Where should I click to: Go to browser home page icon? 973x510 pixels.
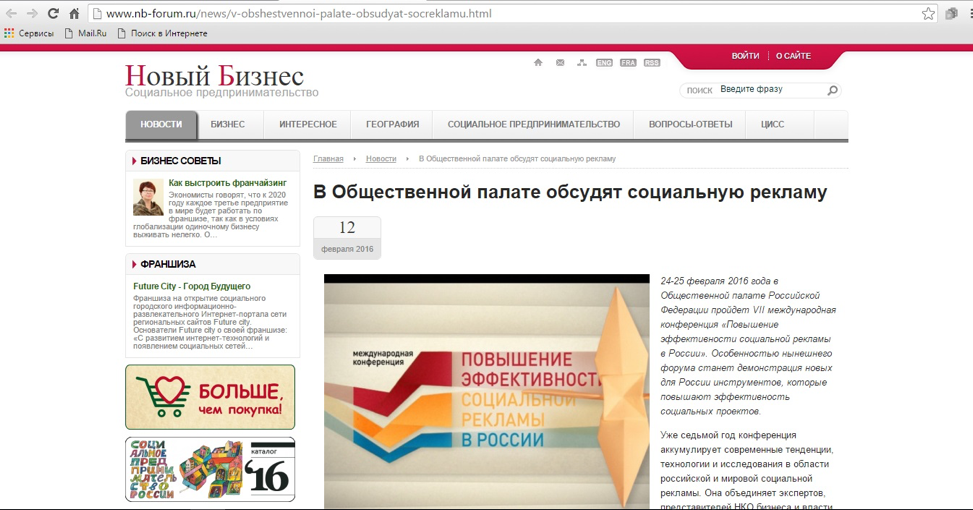point(74,14)
